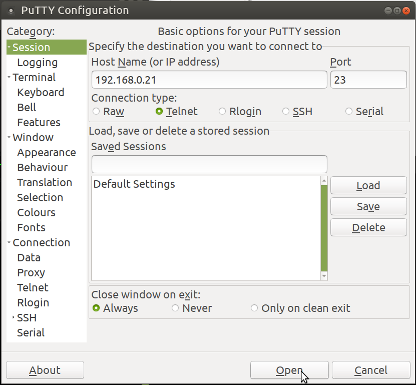
Task: Open the Serial category in tree
Action: pos(31,332)
